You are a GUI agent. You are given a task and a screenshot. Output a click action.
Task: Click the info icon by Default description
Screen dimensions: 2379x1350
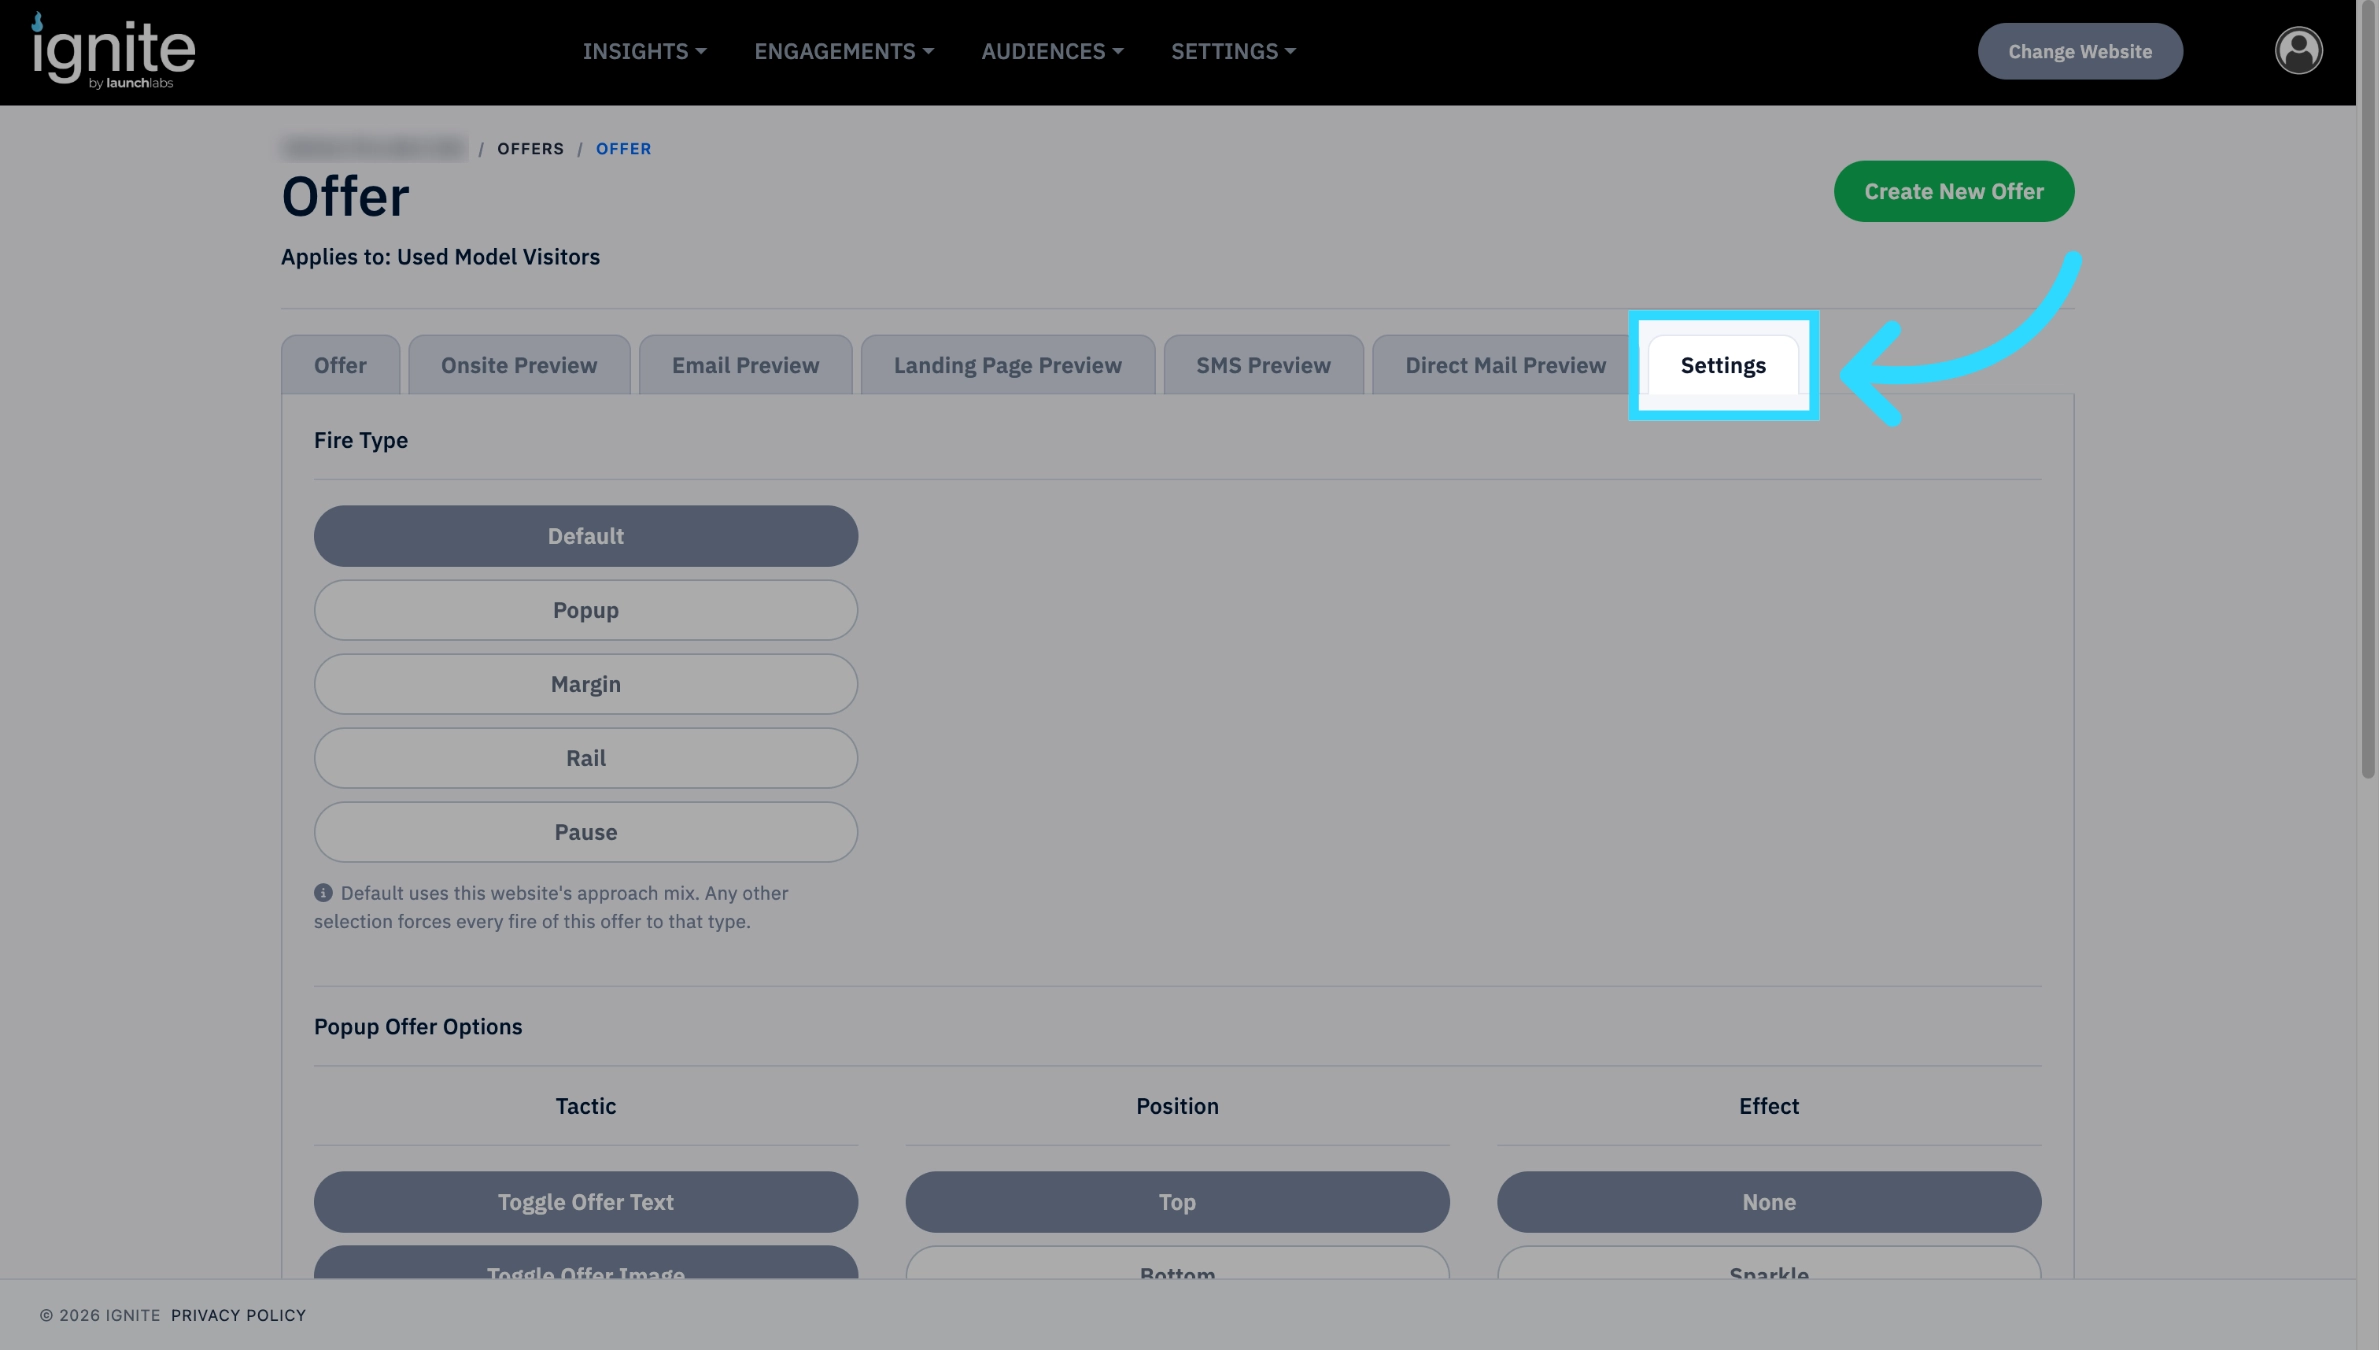(x=323, y=893)
